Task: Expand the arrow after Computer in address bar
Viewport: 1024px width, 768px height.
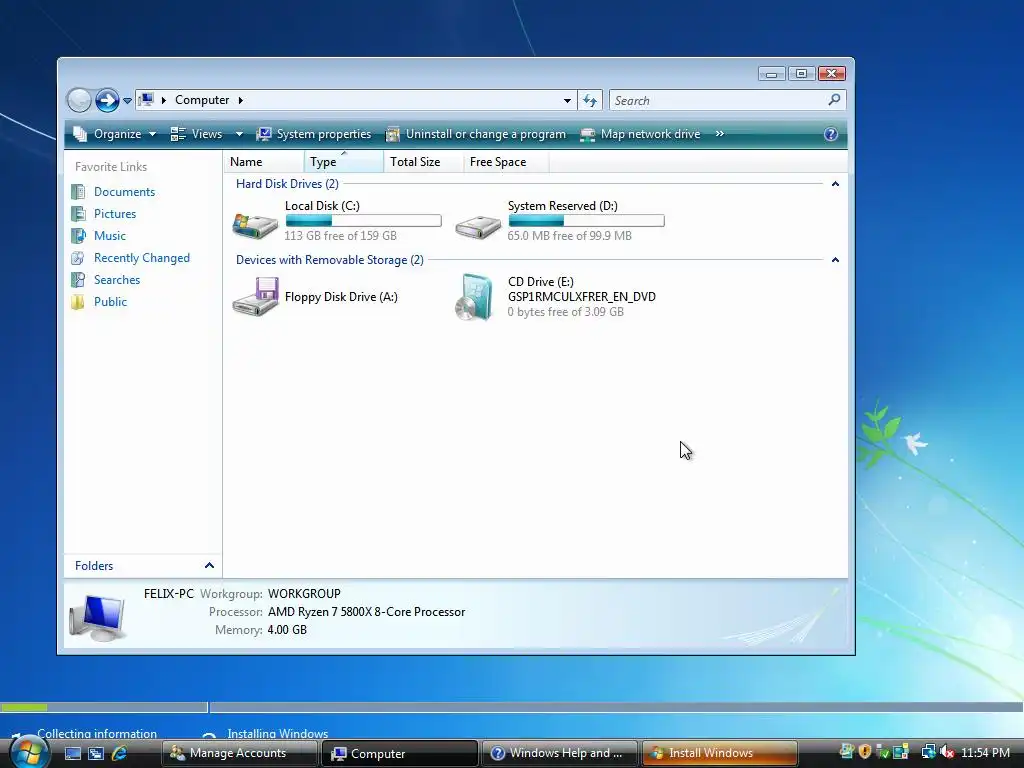Action: (x=241, y=100)
